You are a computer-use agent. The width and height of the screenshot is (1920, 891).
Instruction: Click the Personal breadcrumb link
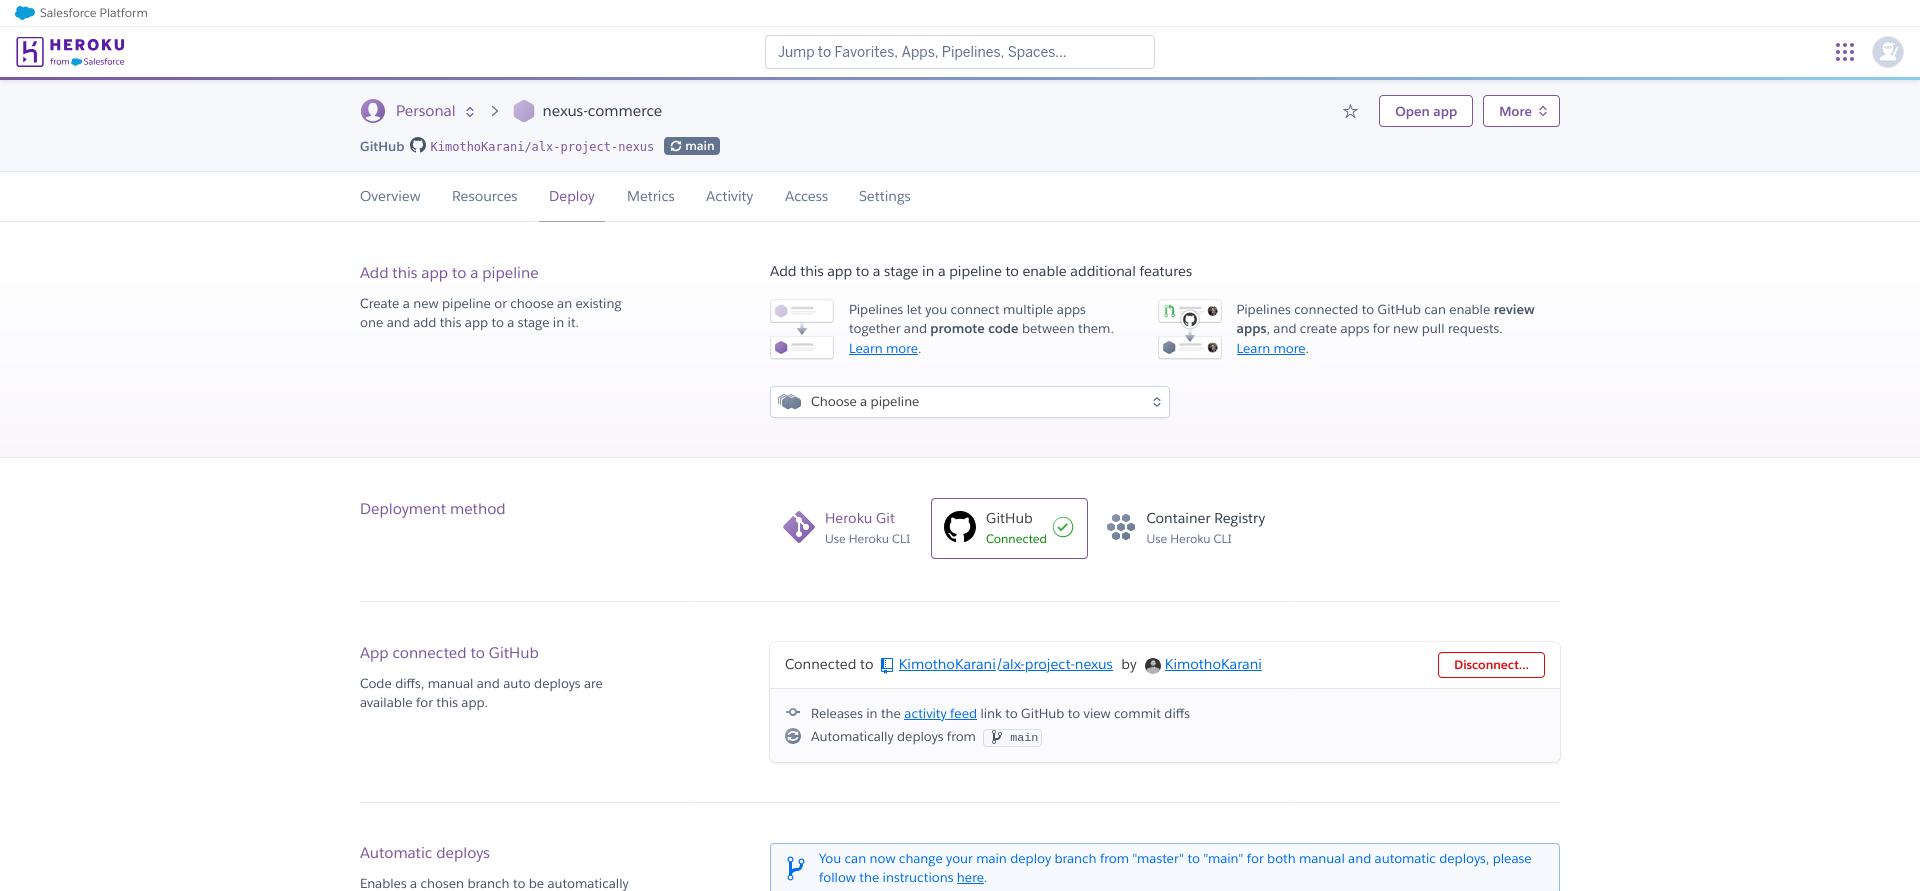[425, 111]
